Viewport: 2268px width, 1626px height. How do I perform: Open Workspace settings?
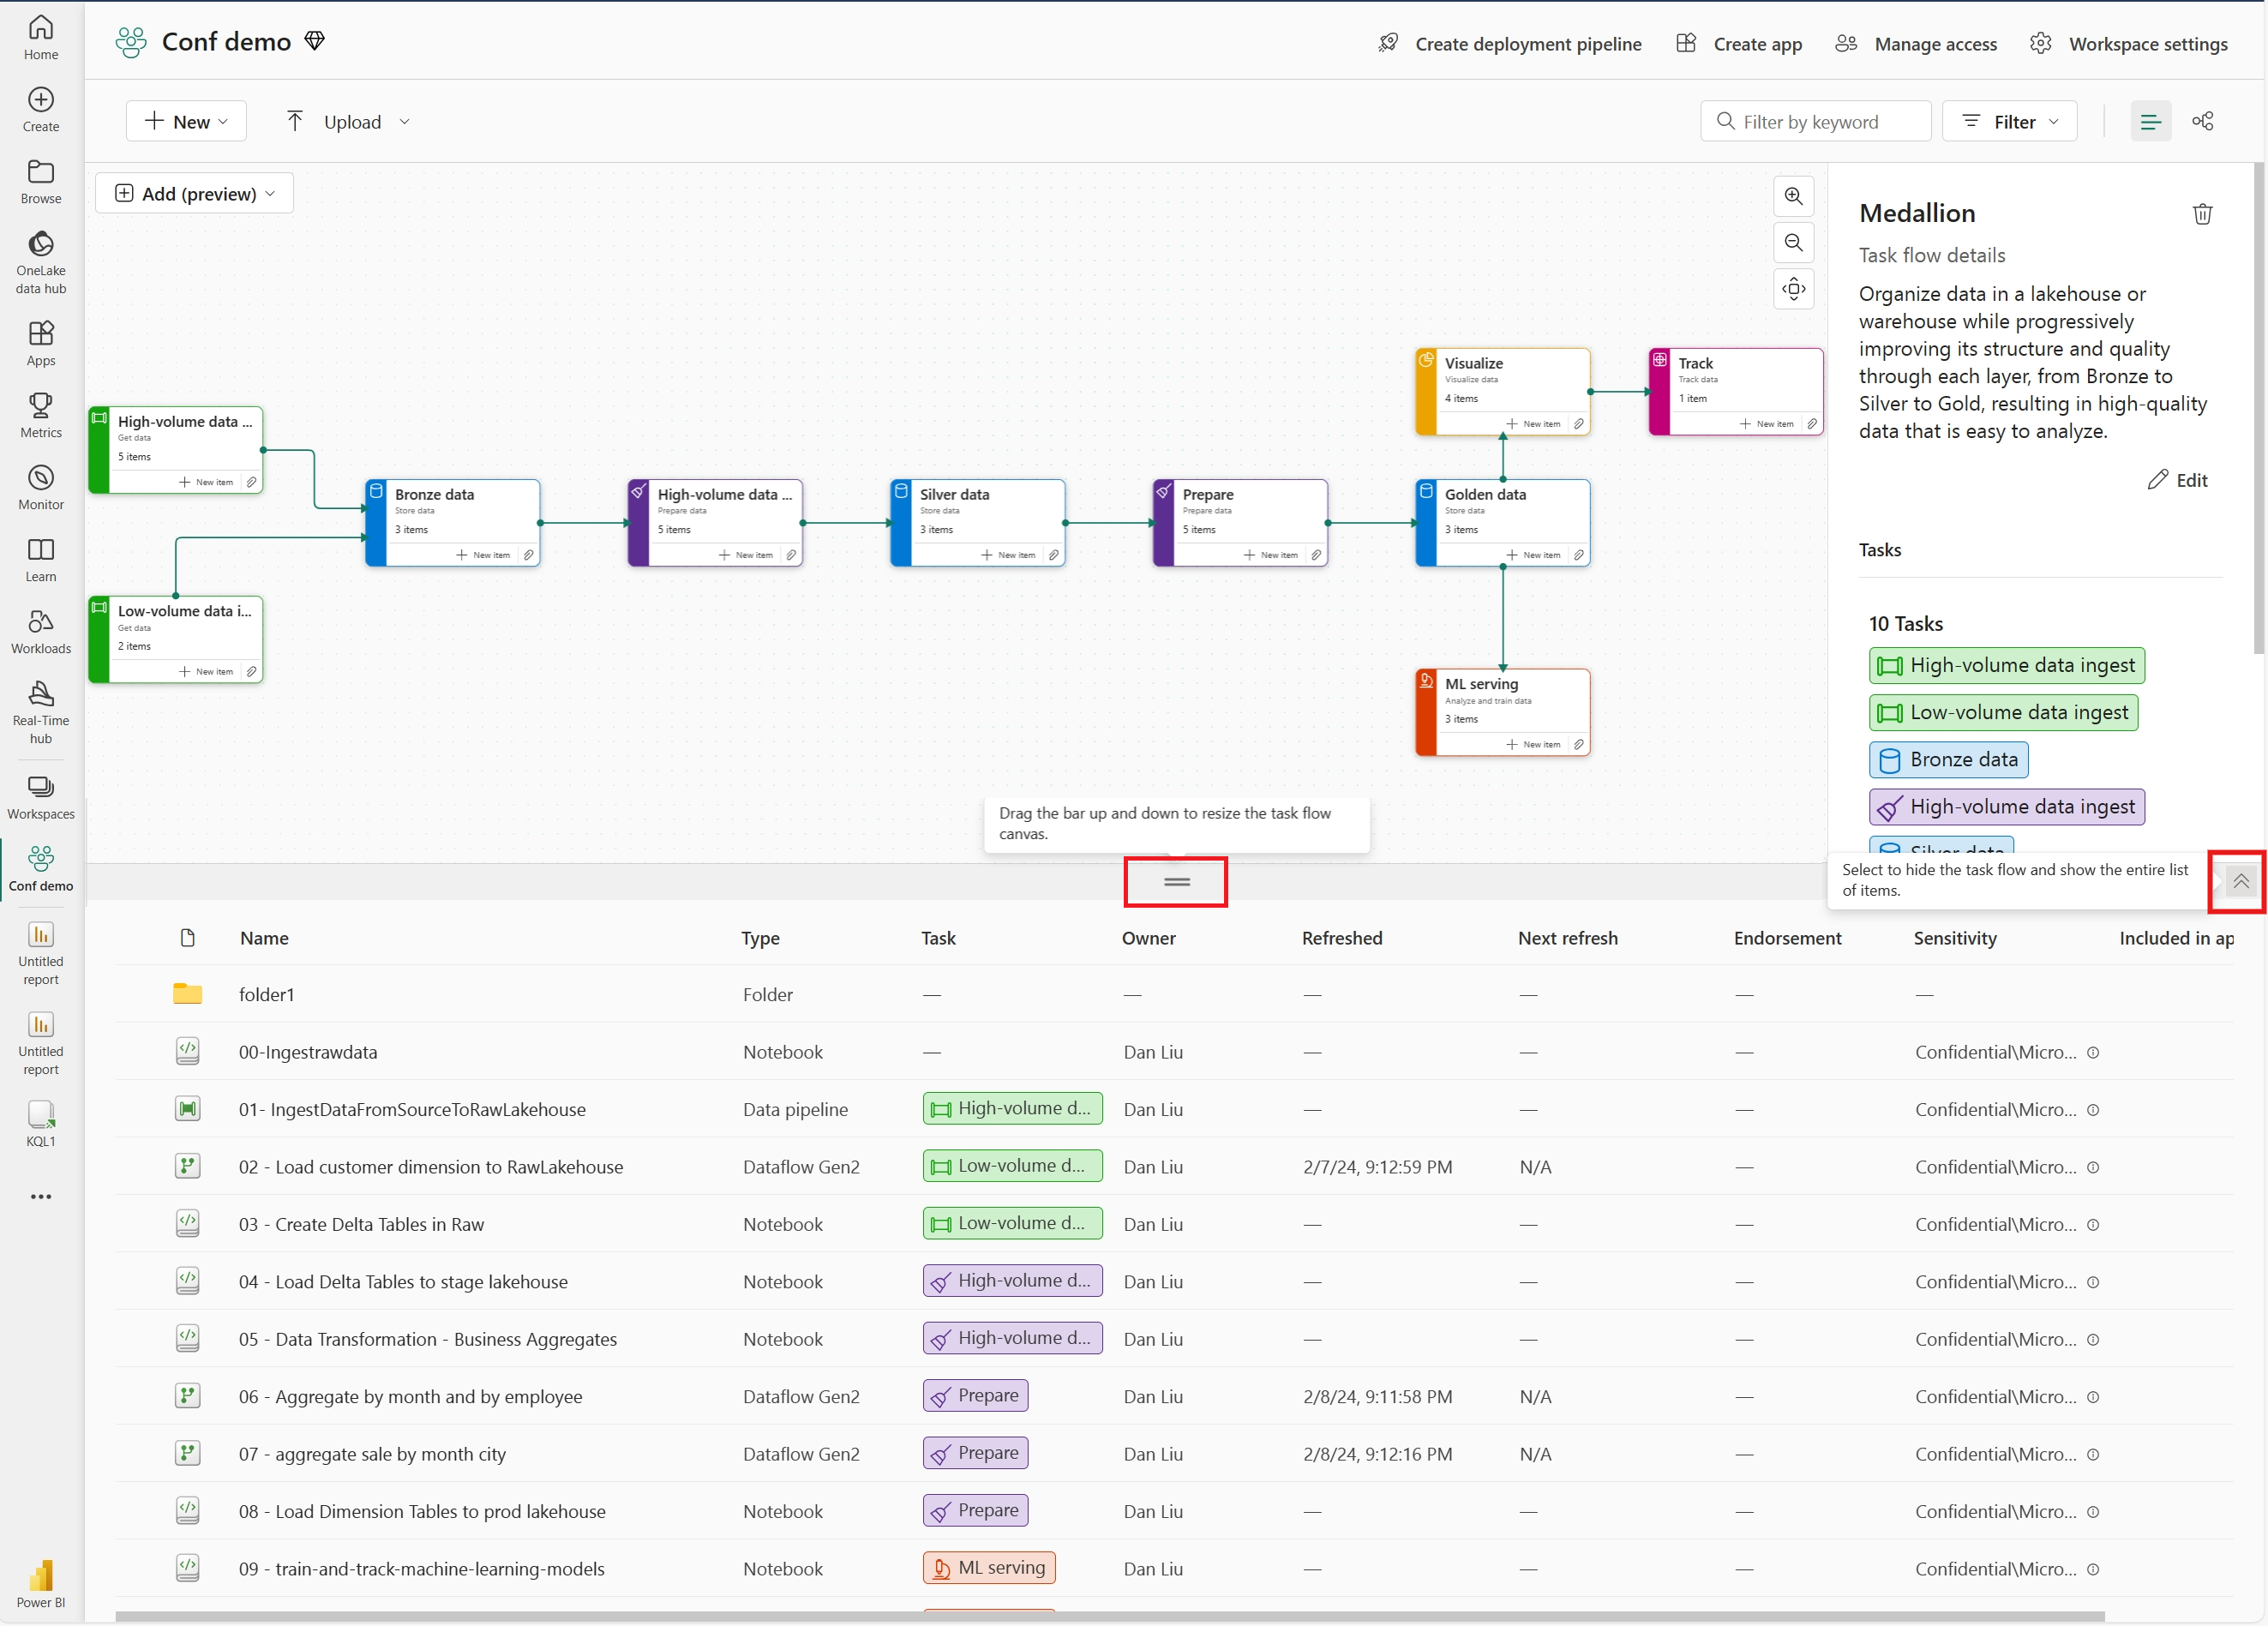(x=2129, y=44)
